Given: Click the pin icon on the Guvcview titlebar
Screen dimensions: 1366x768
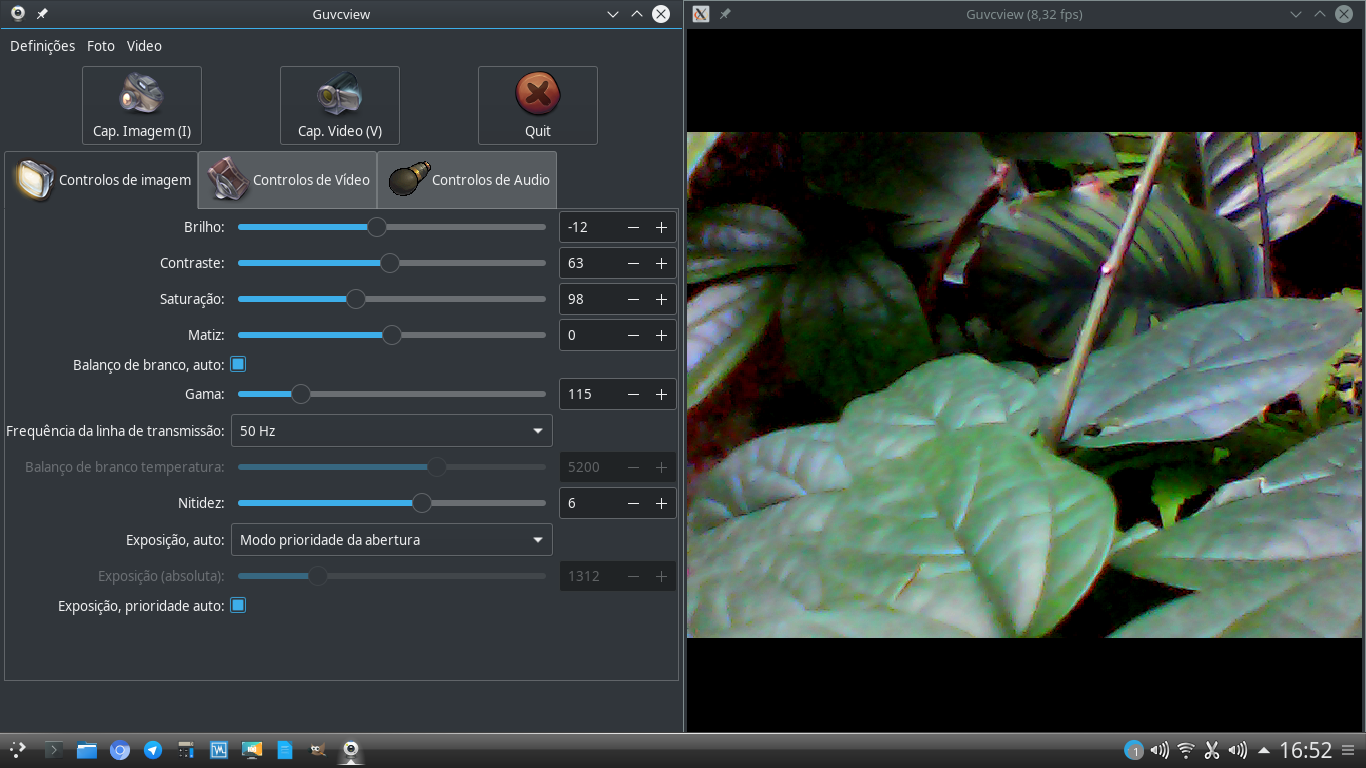Looking at the screenshot, I should (41, 14).
